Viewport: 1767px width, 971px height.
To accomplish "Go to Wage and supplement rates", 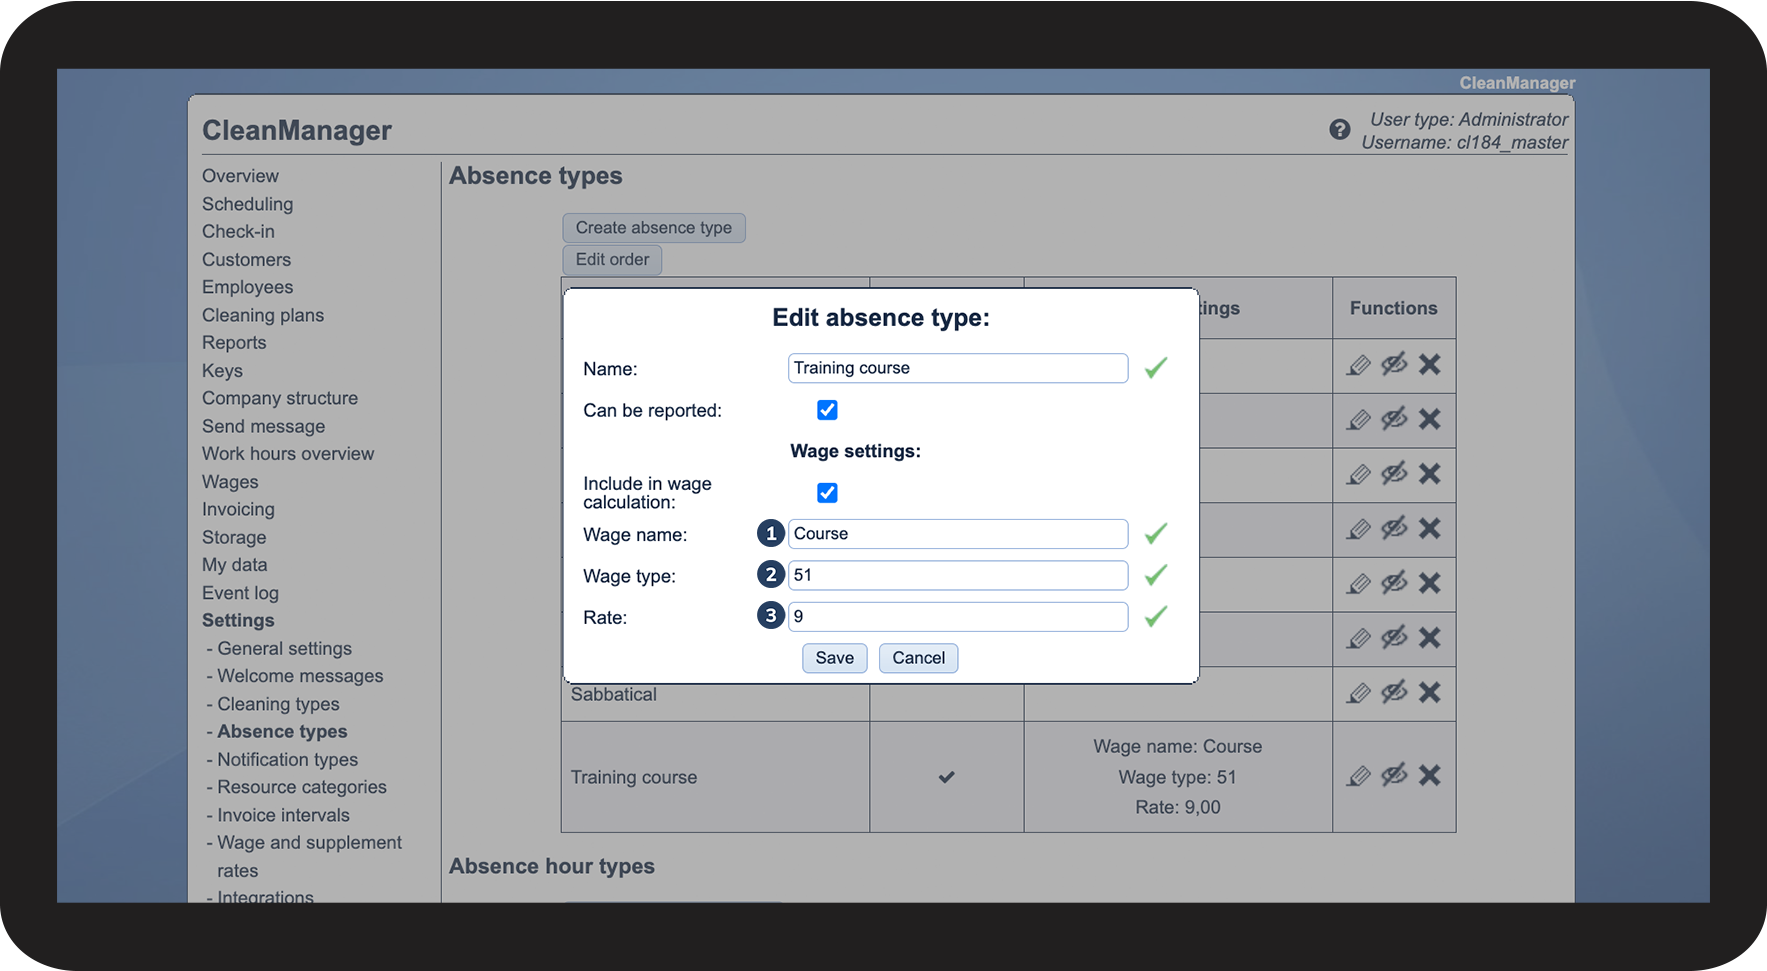I will (x=309, y=843).
